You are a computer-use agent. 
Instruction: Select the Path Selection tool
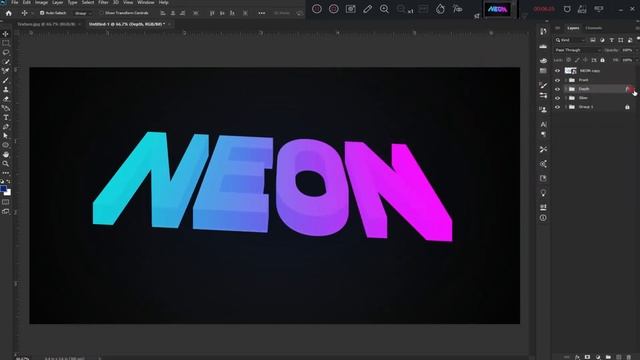[6, 136]
